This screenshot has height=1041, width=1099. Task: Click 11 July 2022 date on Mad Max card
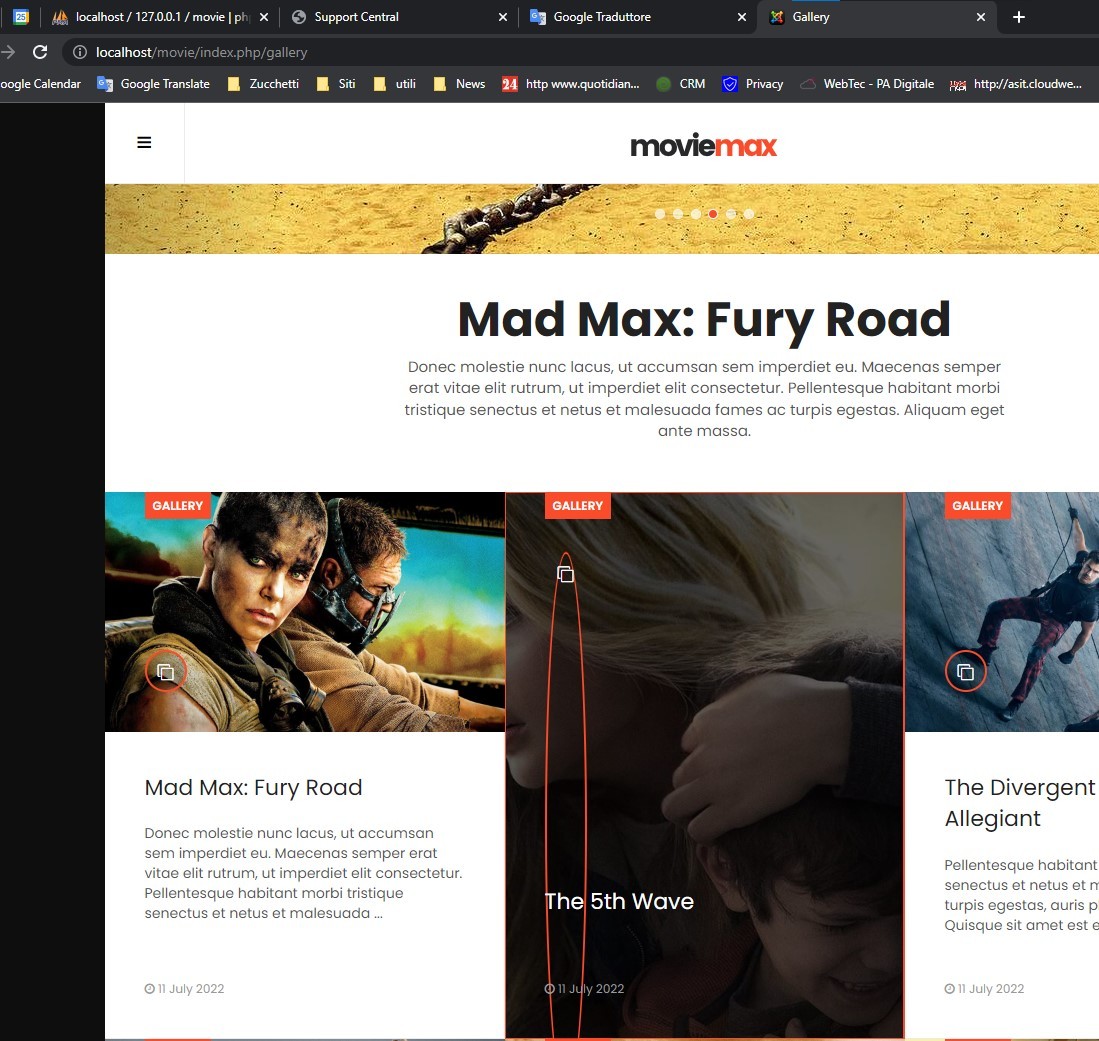pyautogui.click(x=184, y=988)
